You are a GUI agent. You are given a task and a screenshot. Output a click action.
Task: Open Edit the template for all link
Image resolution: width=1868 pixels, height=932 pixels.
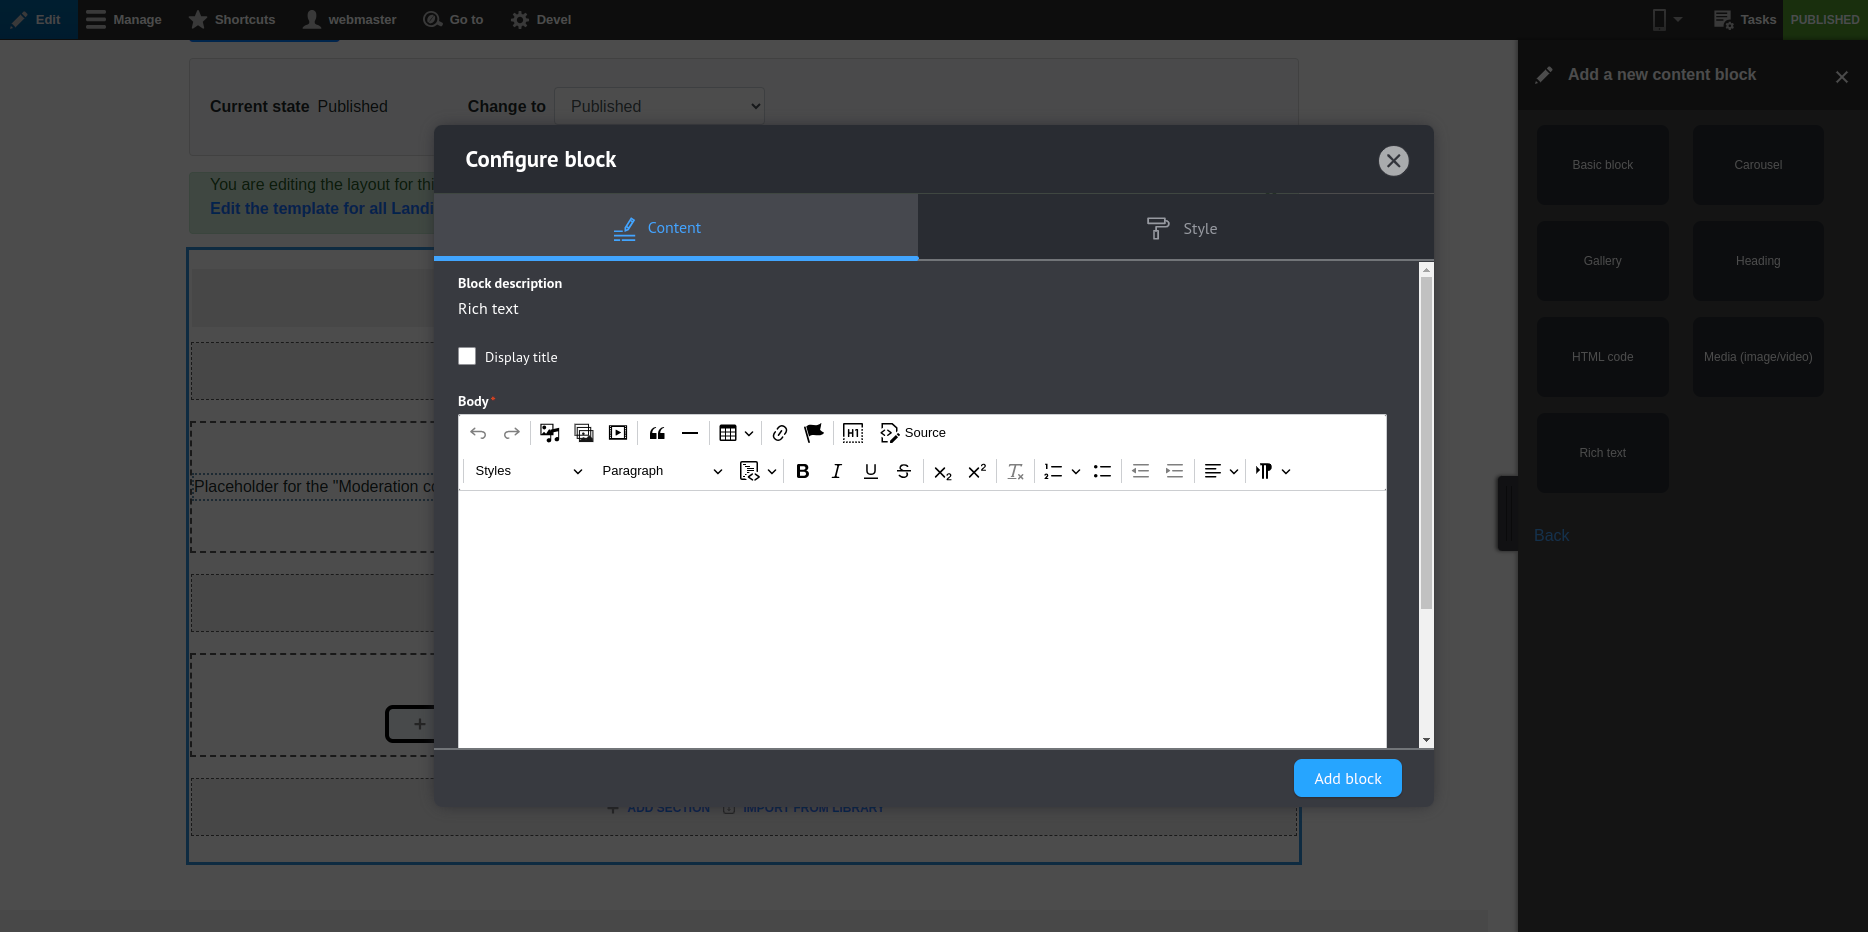point(322,208)
